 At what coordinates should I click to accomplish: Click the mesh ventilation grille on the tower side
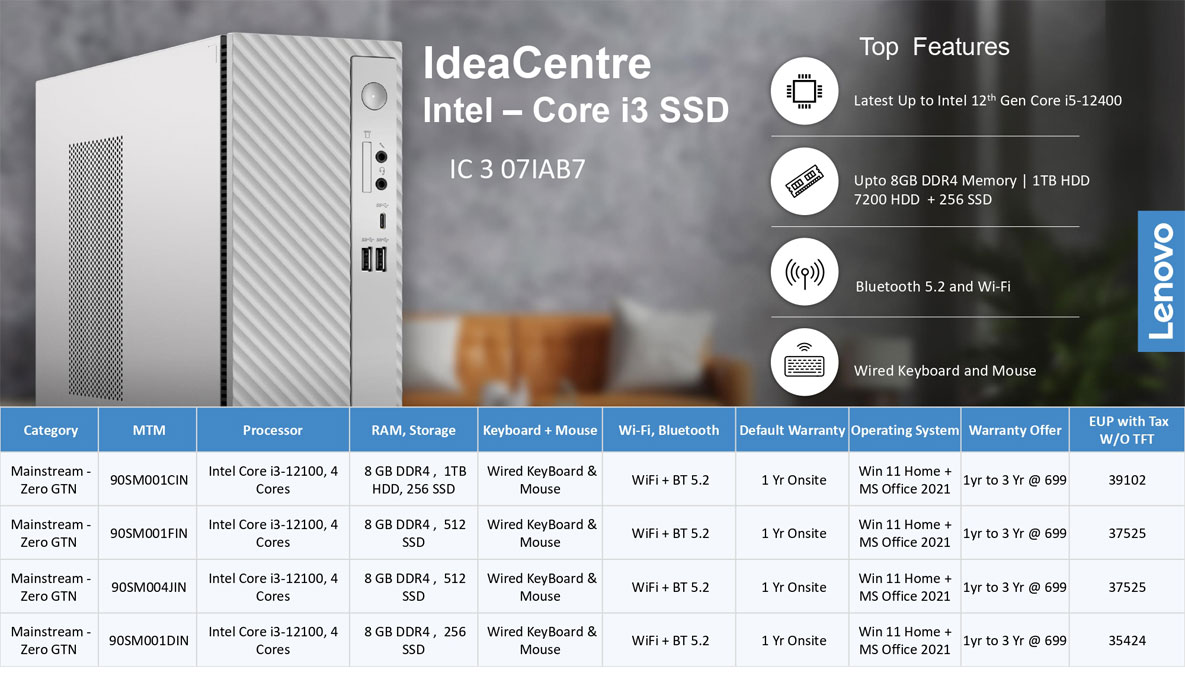[95, 267]
